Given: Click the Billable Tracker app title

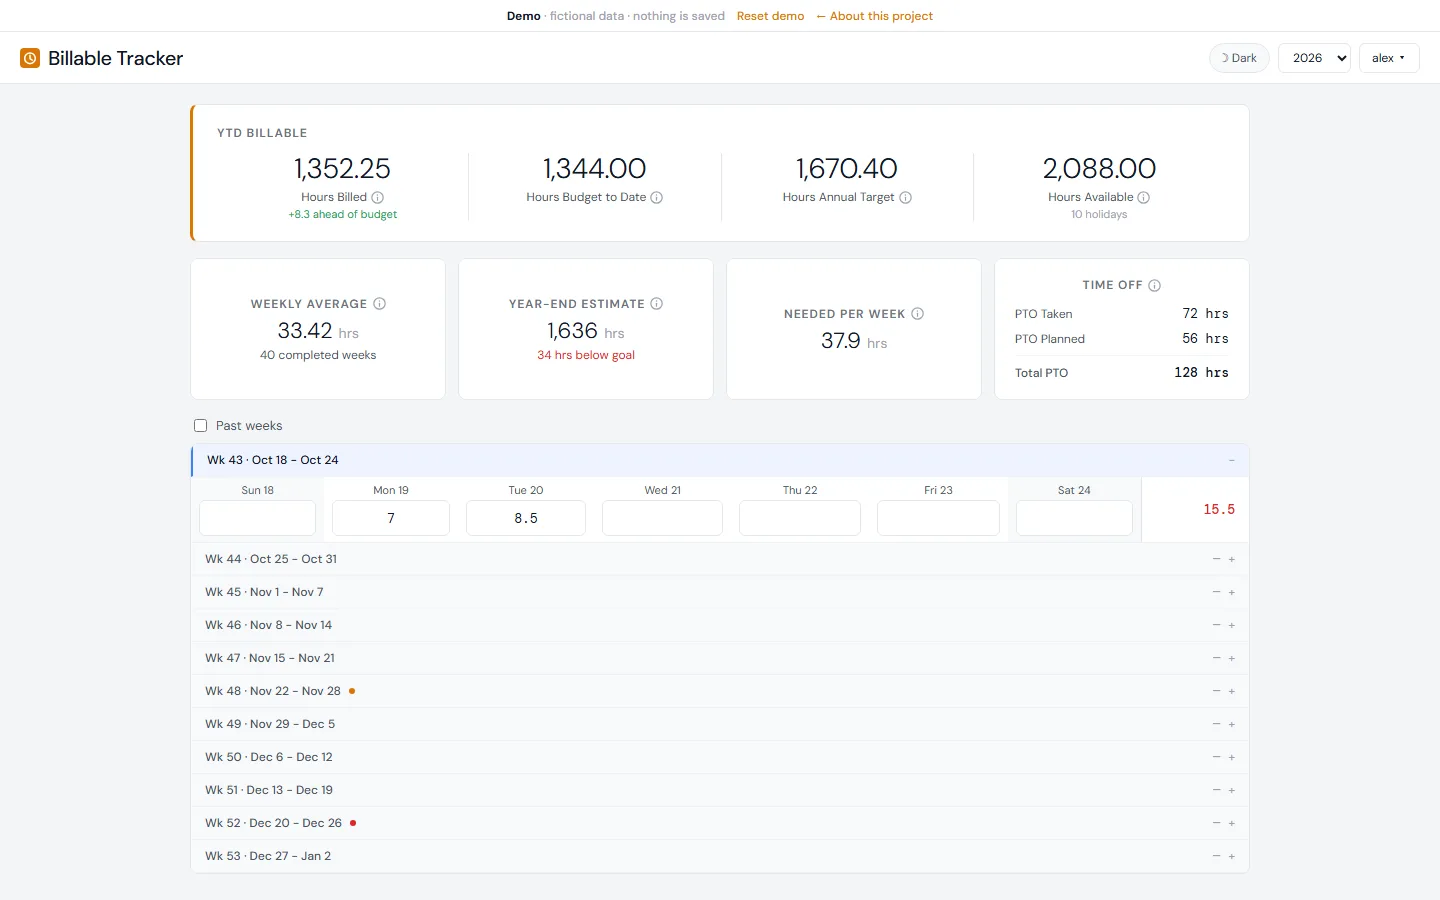Looking at the screenshot, I should [x=116, y=58].
